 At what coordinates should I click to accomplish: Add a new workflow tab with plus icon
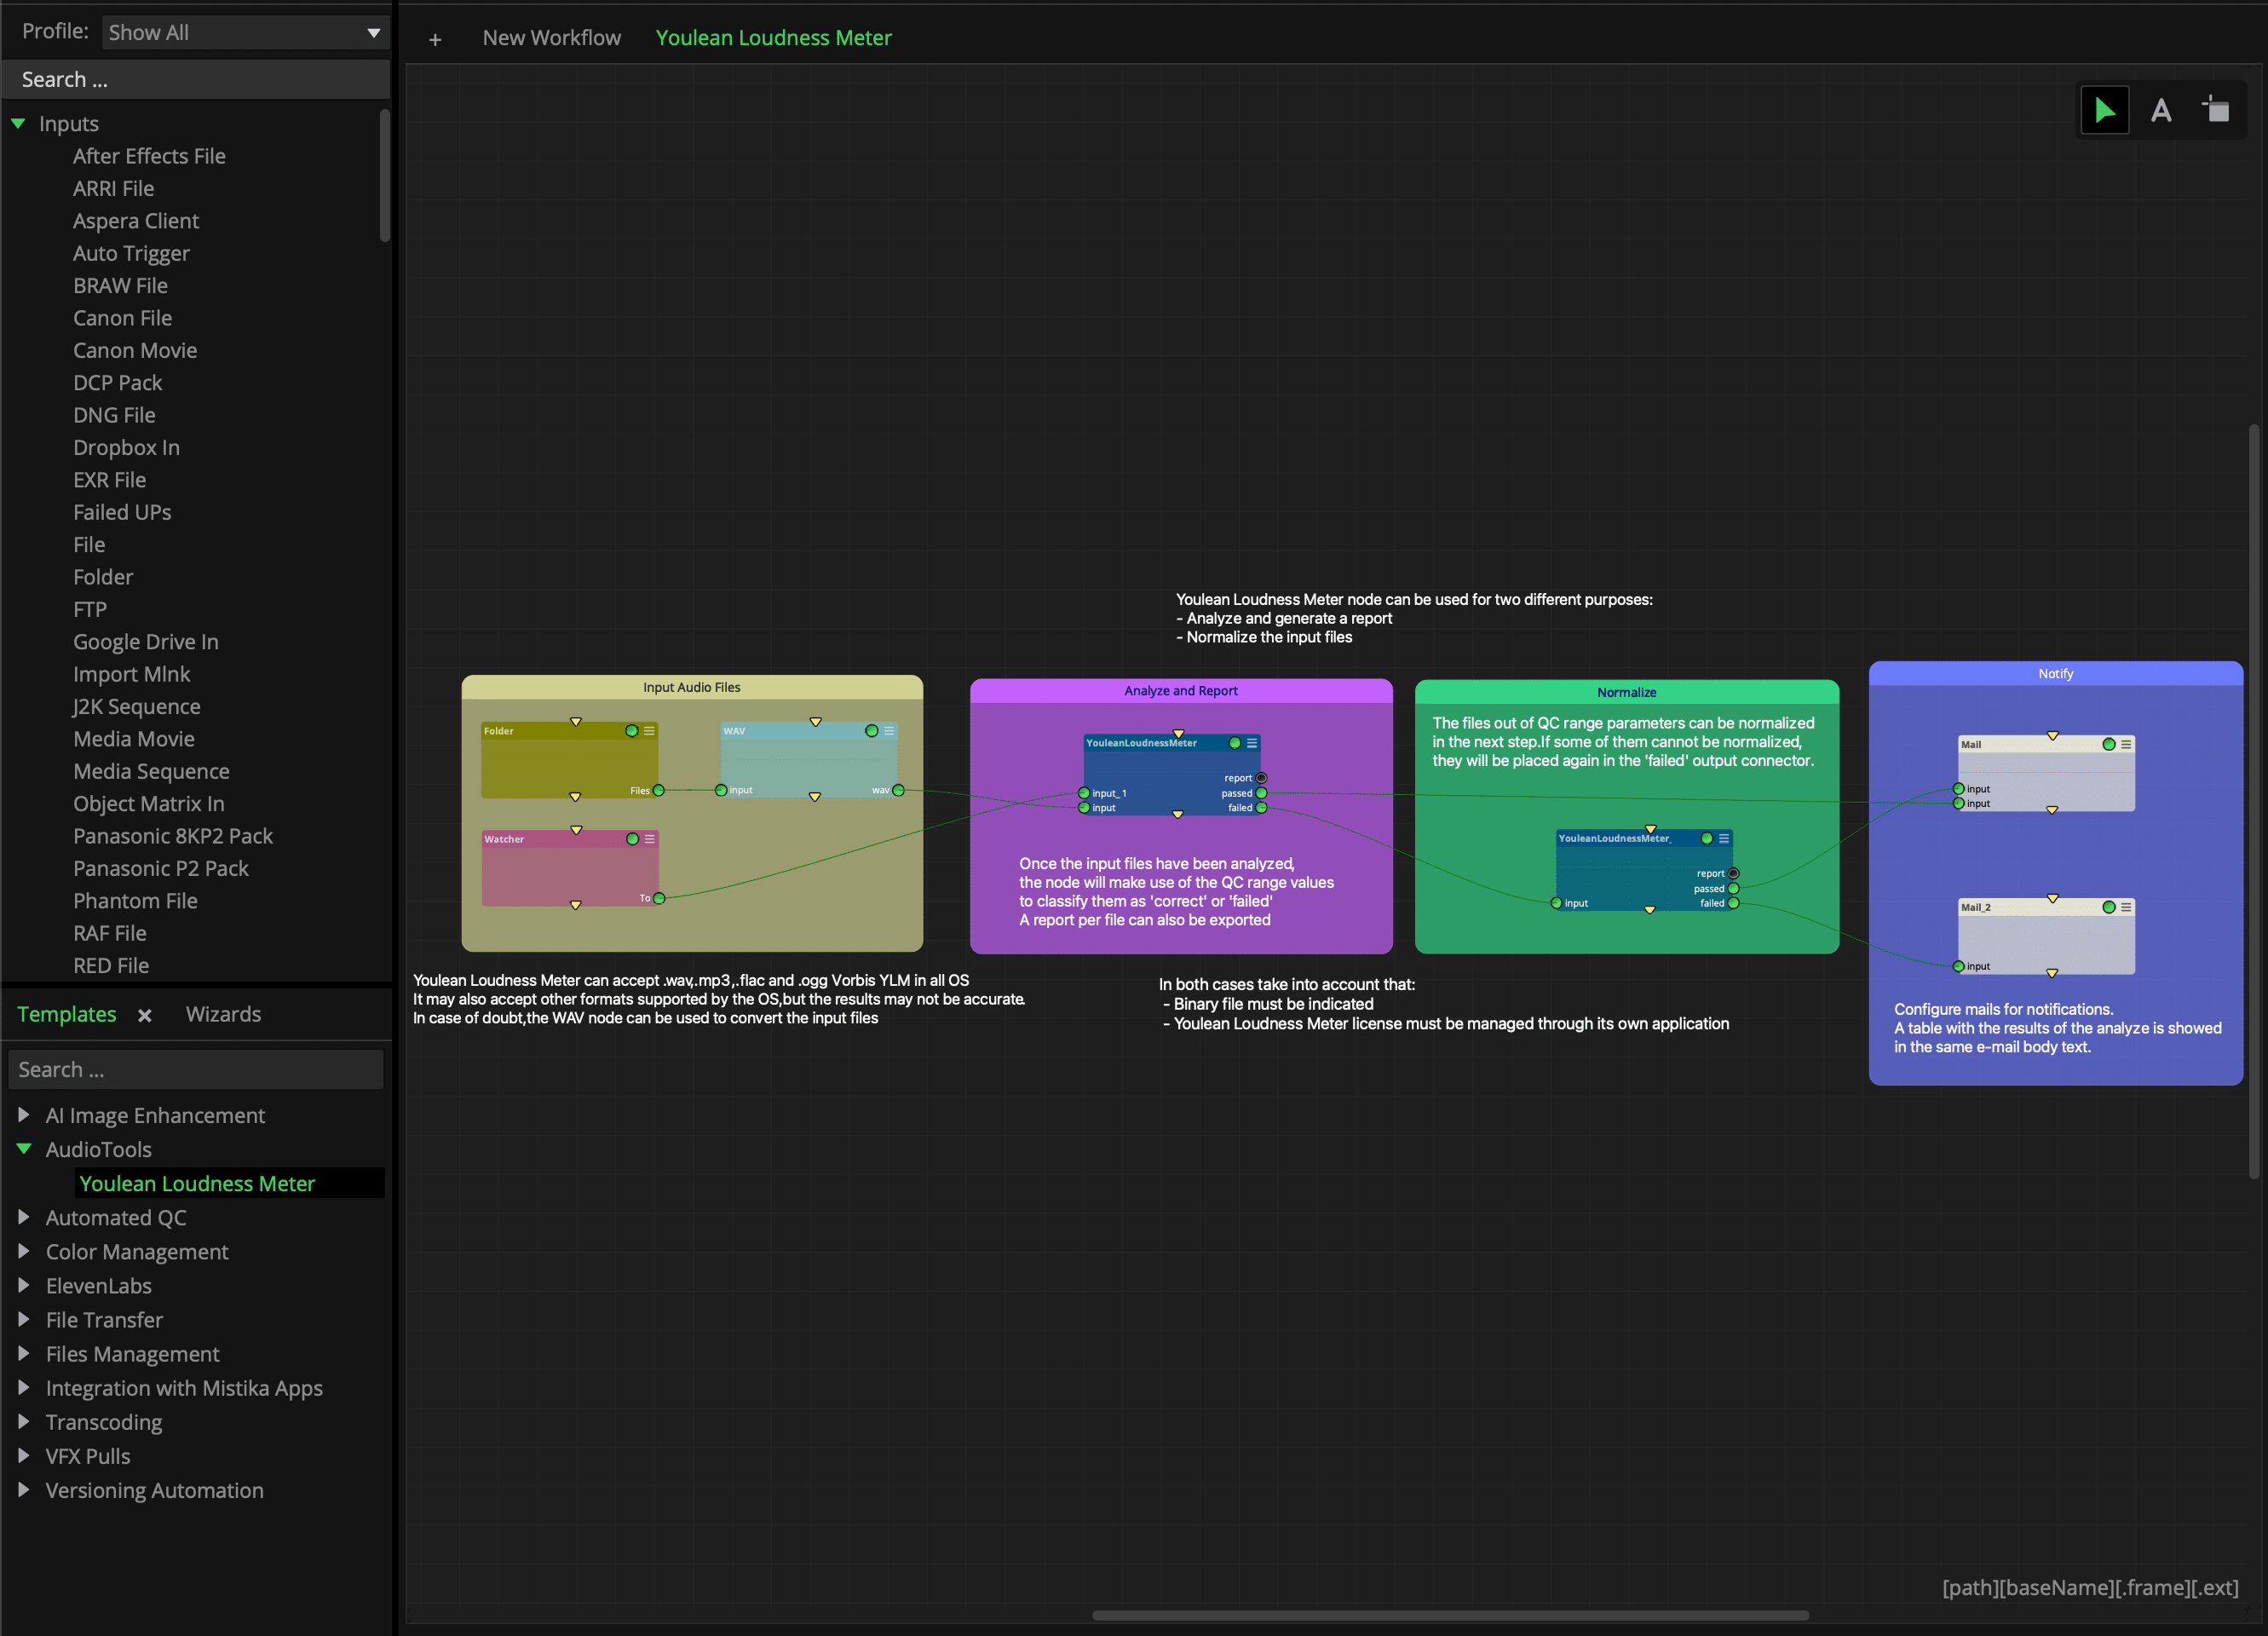tap(435, 39)
